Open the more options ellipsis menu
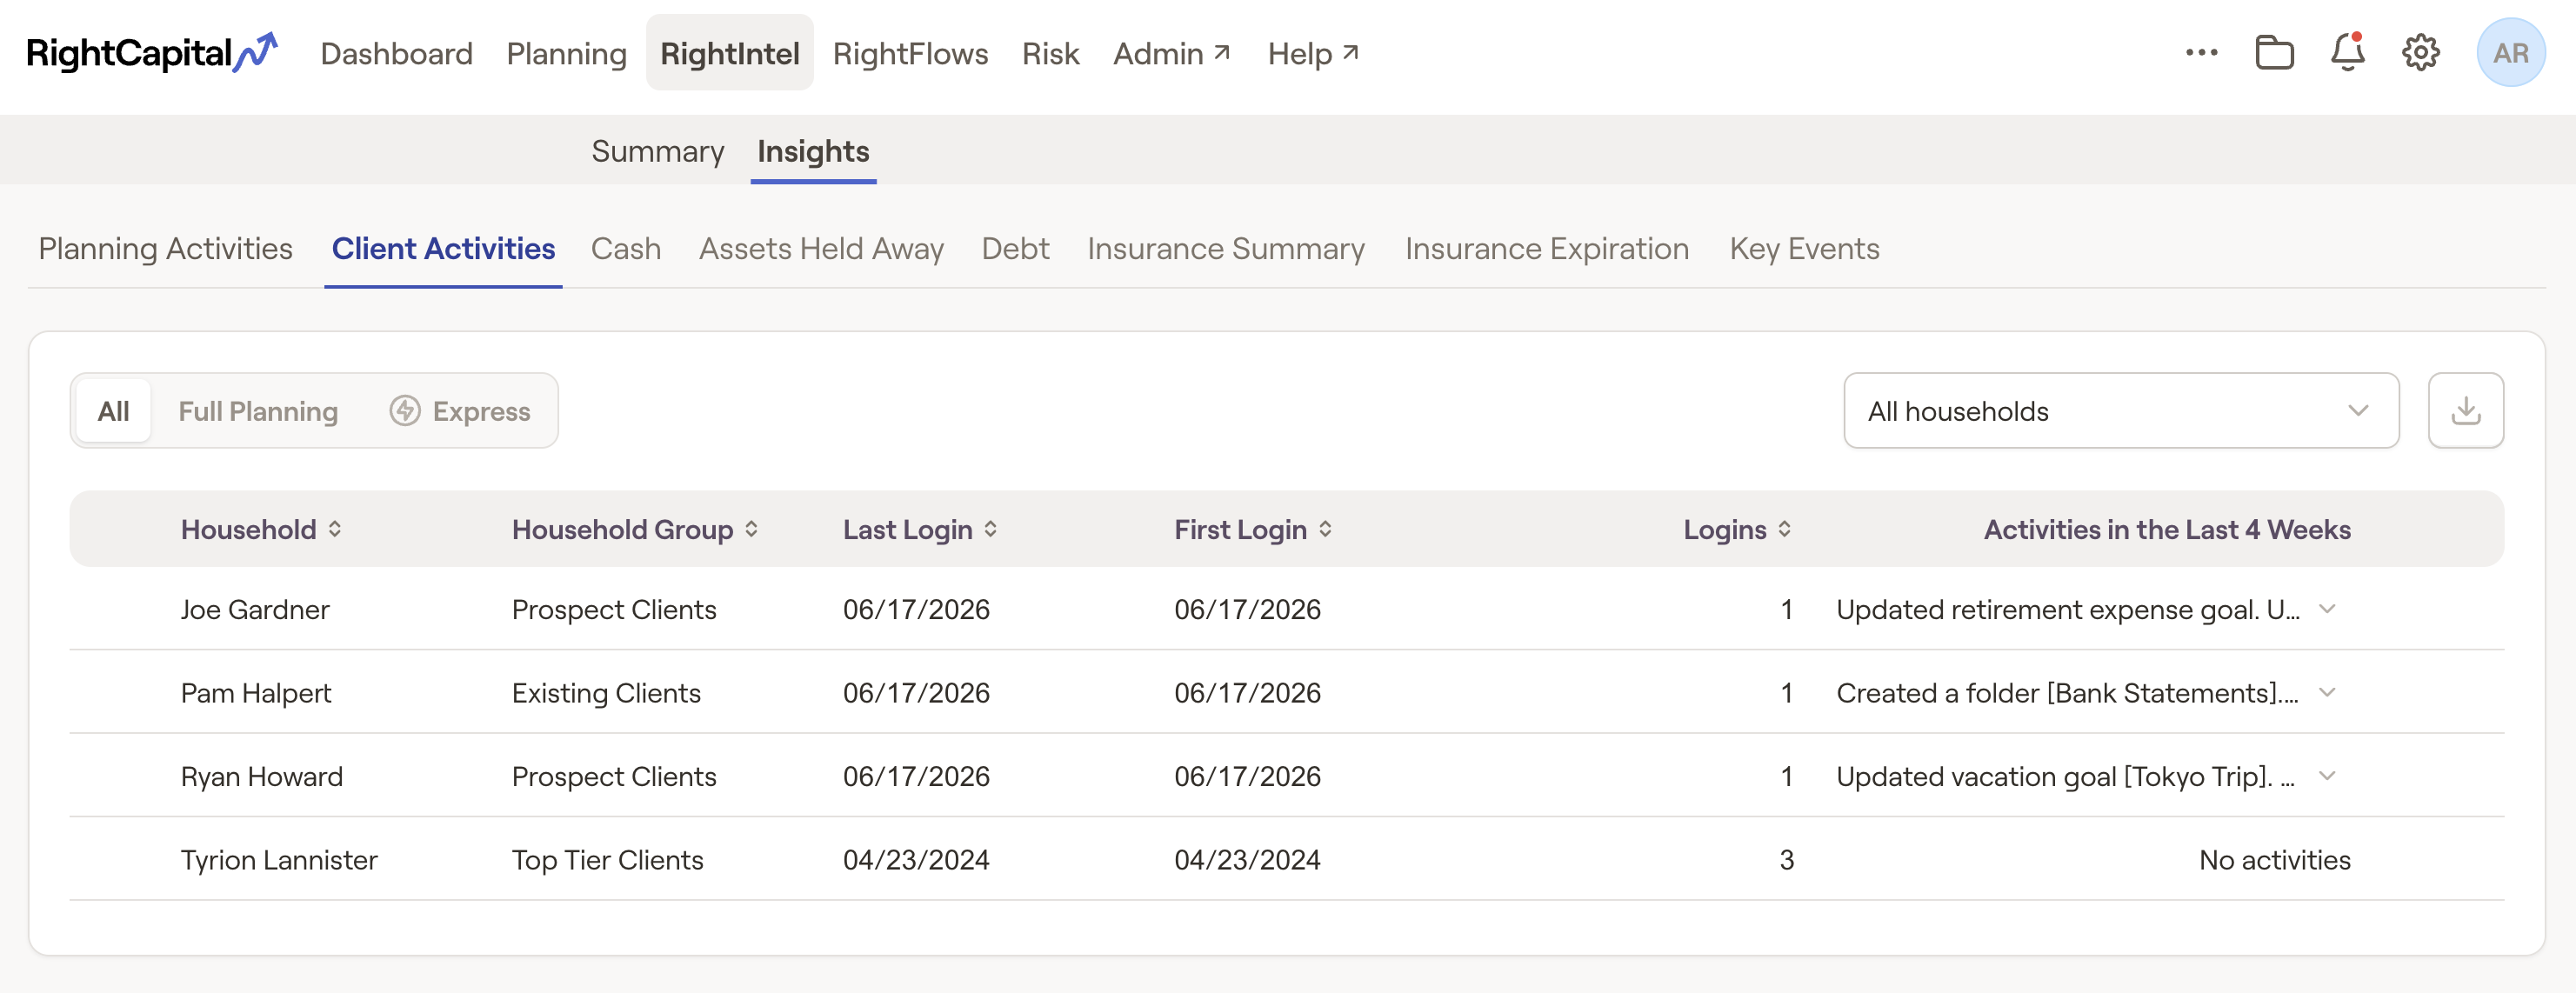This screenshot has height=993, width=2576. [x=2201, y=53]
